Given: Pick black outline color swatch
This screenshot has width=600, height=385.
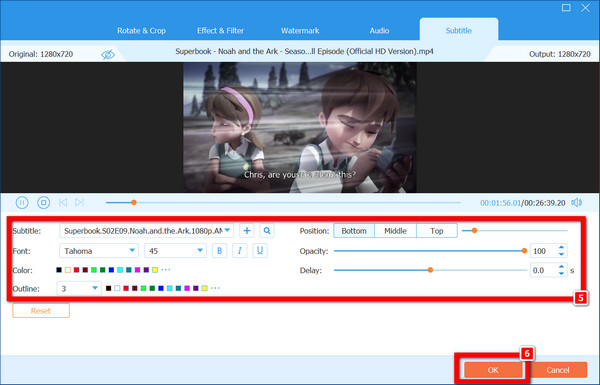Looking at the screenshot, I should (109, 288).
